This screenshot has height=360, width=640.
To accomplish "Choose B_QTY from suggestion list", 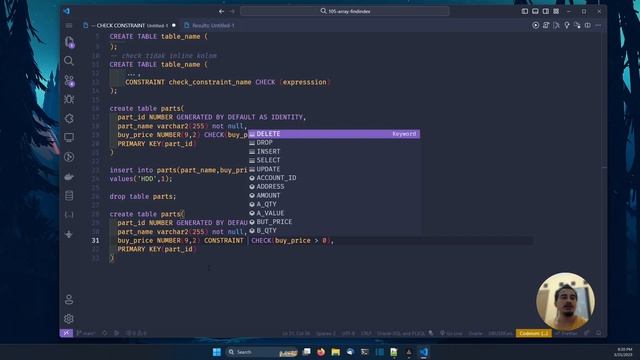I will pos(334,231).
